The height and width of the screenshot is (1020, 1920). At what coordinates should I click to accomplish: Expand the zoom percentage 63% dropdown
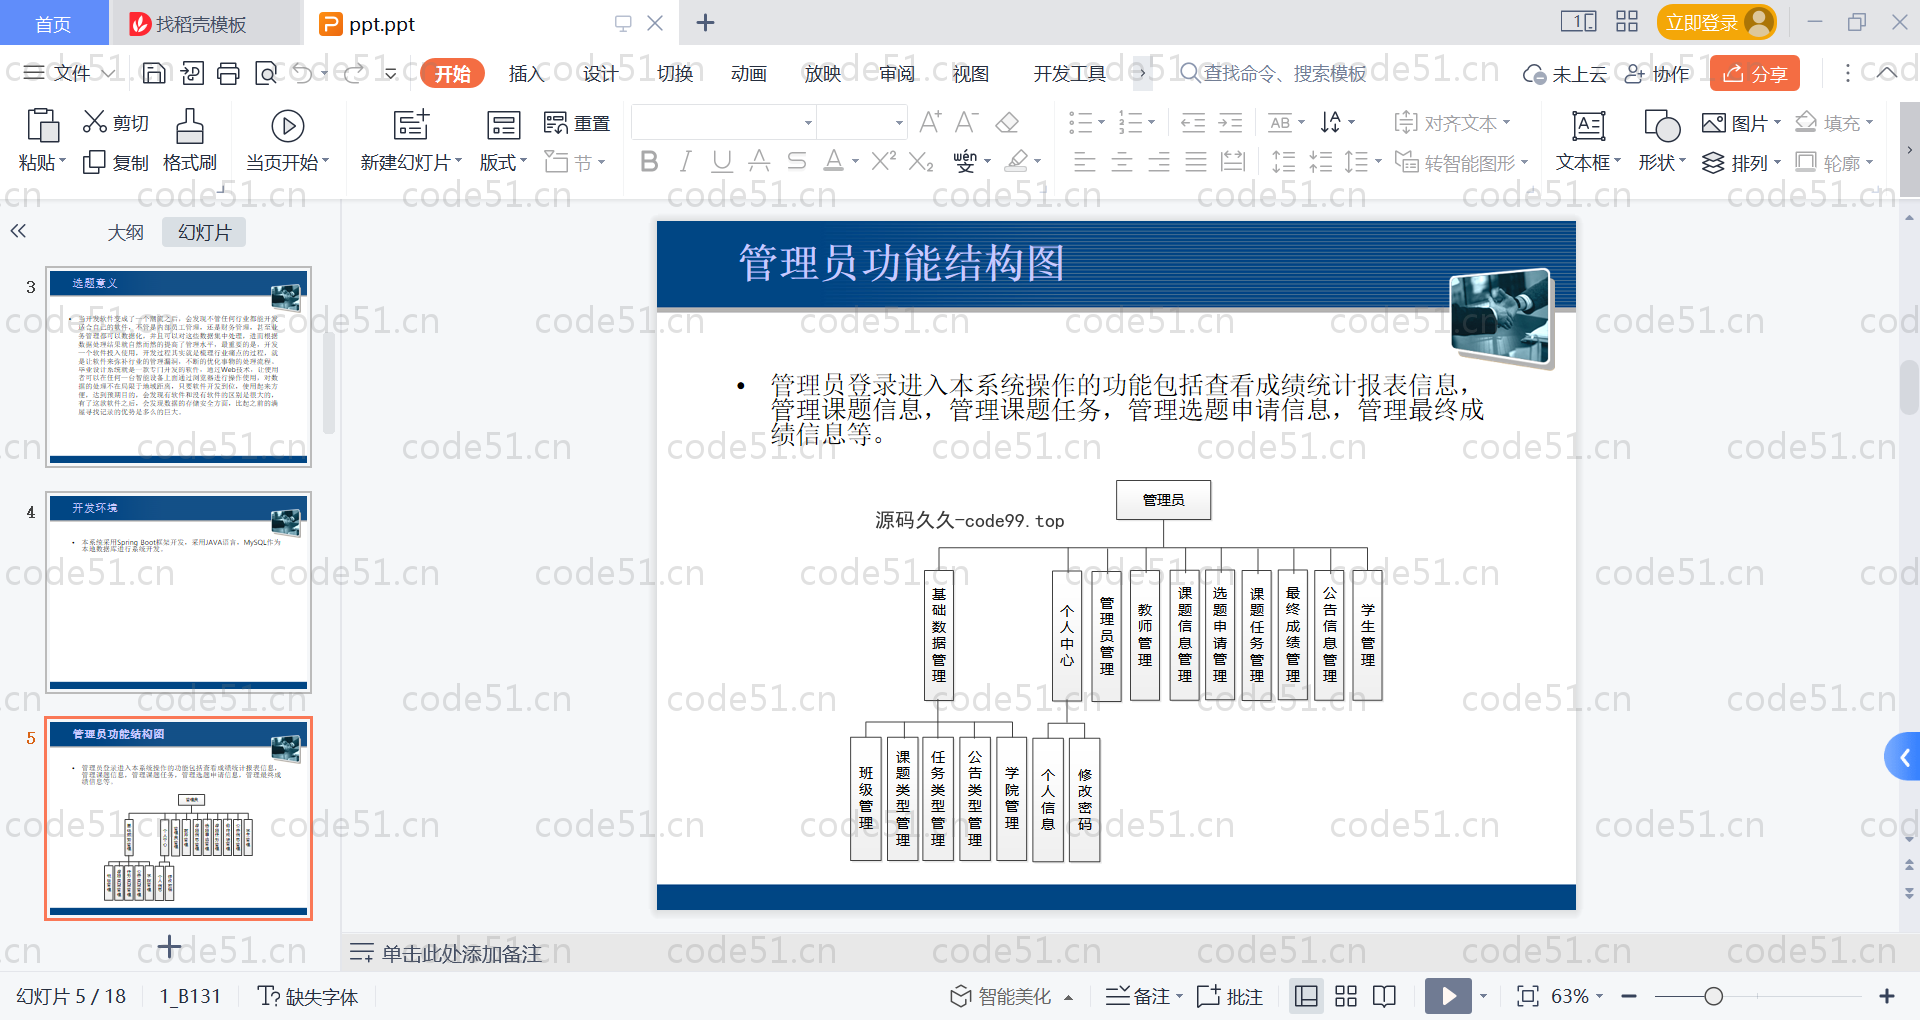[1600, 996]
